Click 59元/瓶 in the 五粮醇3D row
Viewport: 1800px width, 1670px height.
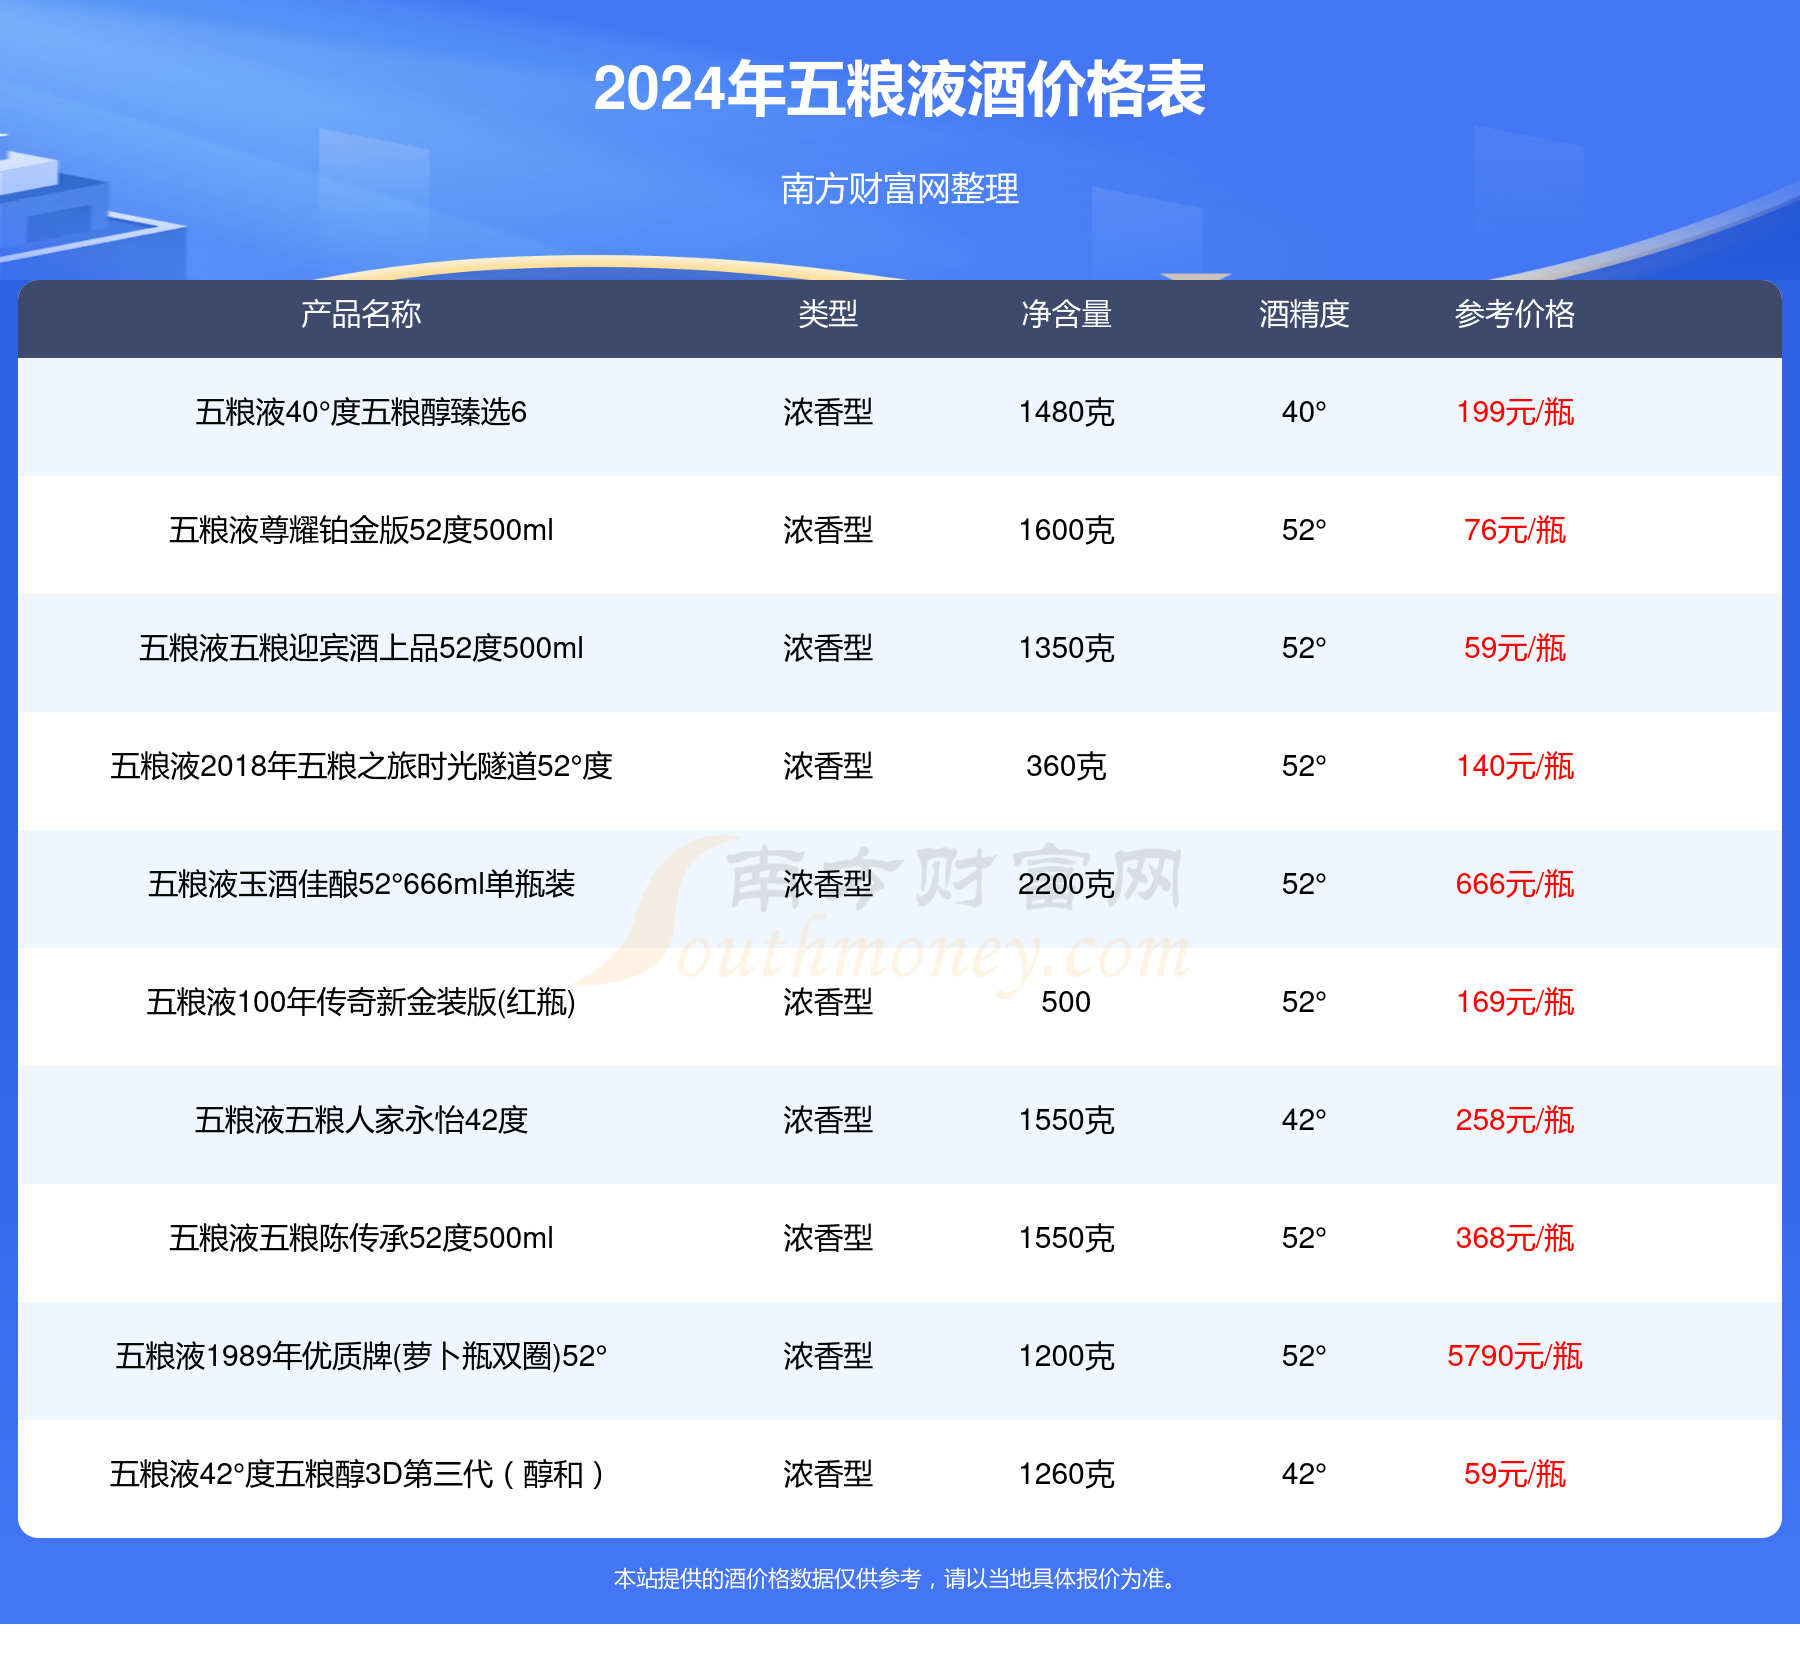tap(1515, 1474)
